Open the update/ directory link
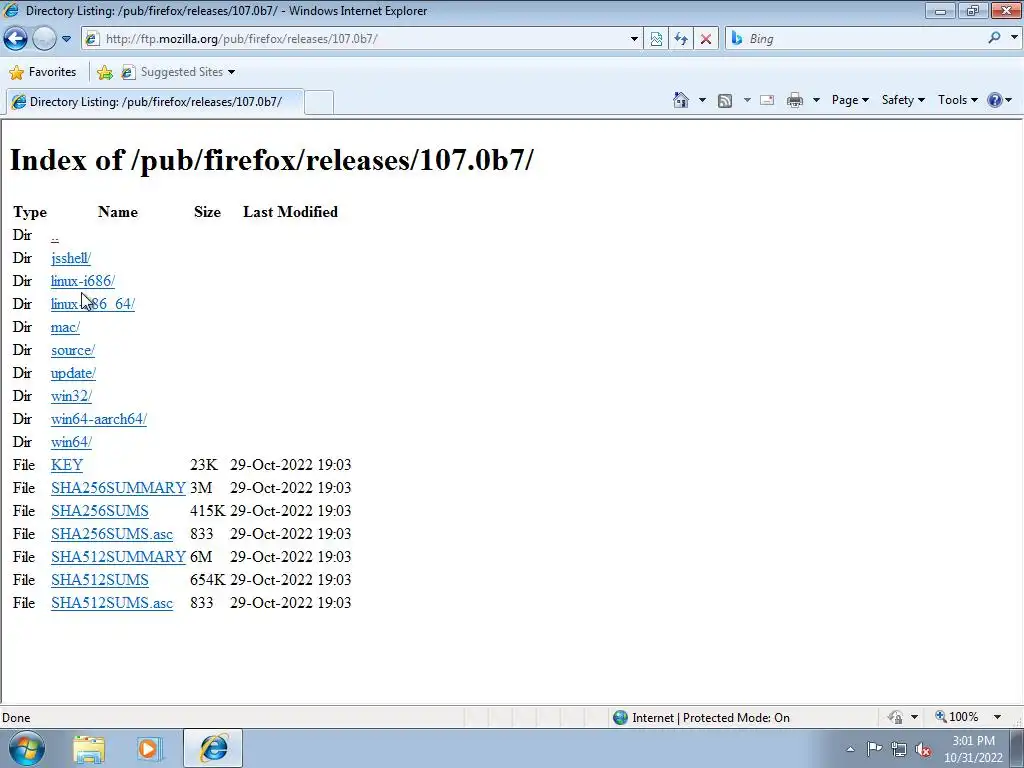Image resolution: width=1024 pixels, height=768 pixels. [x=73, y=373]
